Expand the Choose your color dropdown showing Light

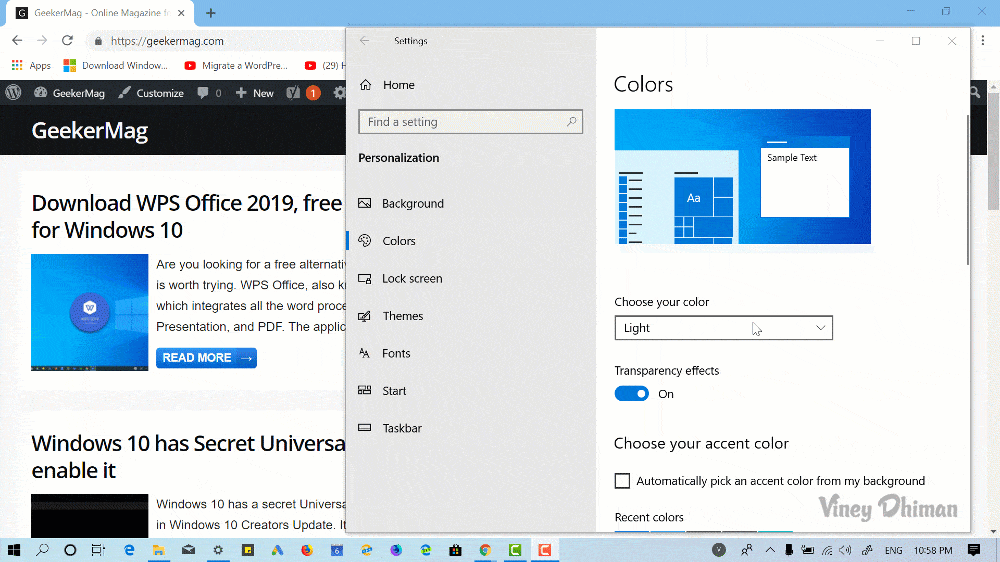(723, 328)
